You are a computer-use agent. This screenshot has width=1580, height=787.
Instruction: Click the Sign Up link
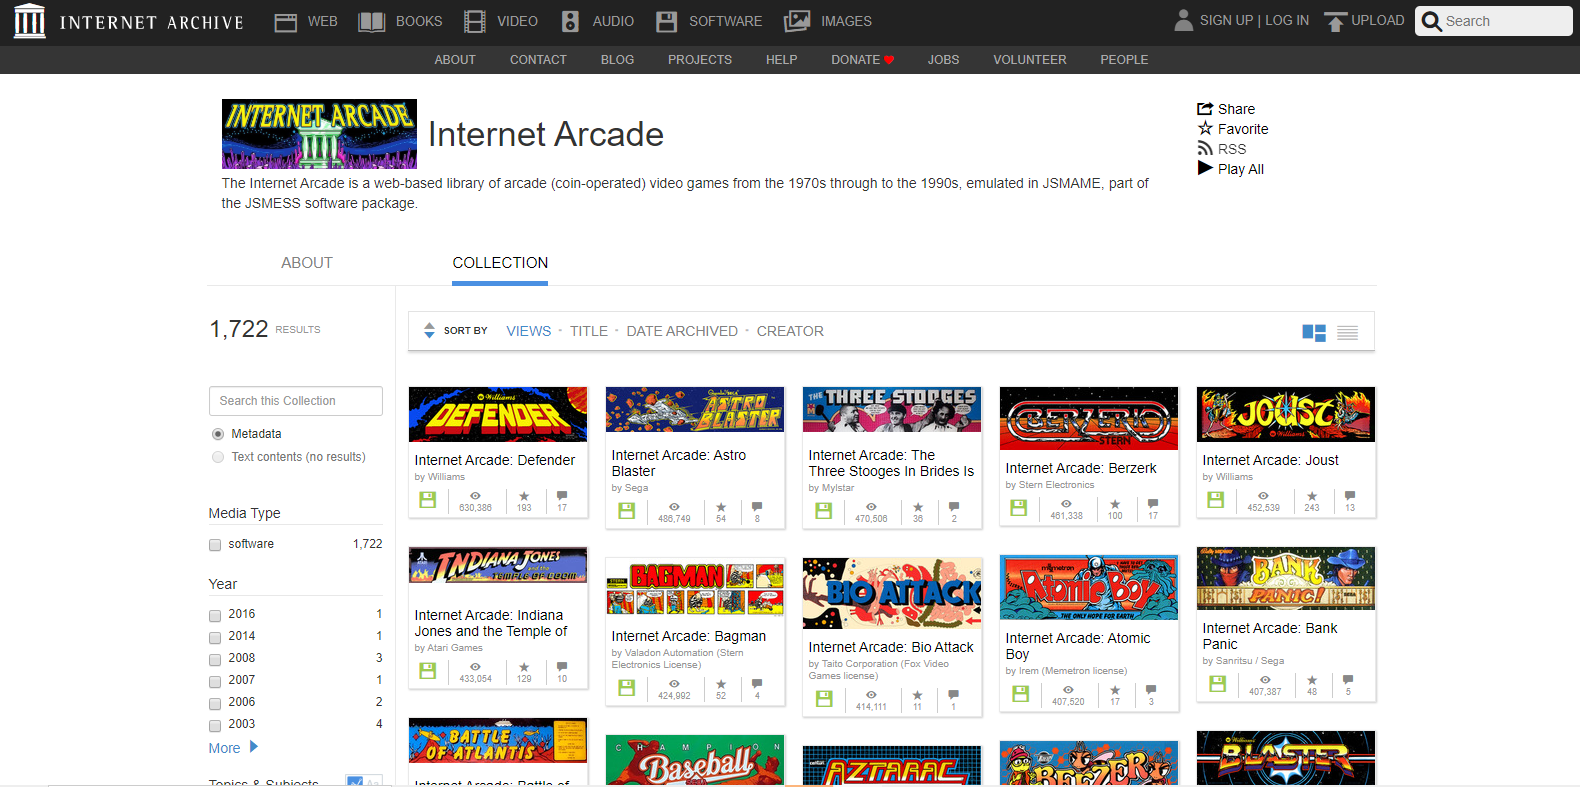[x=1226, y=21]
